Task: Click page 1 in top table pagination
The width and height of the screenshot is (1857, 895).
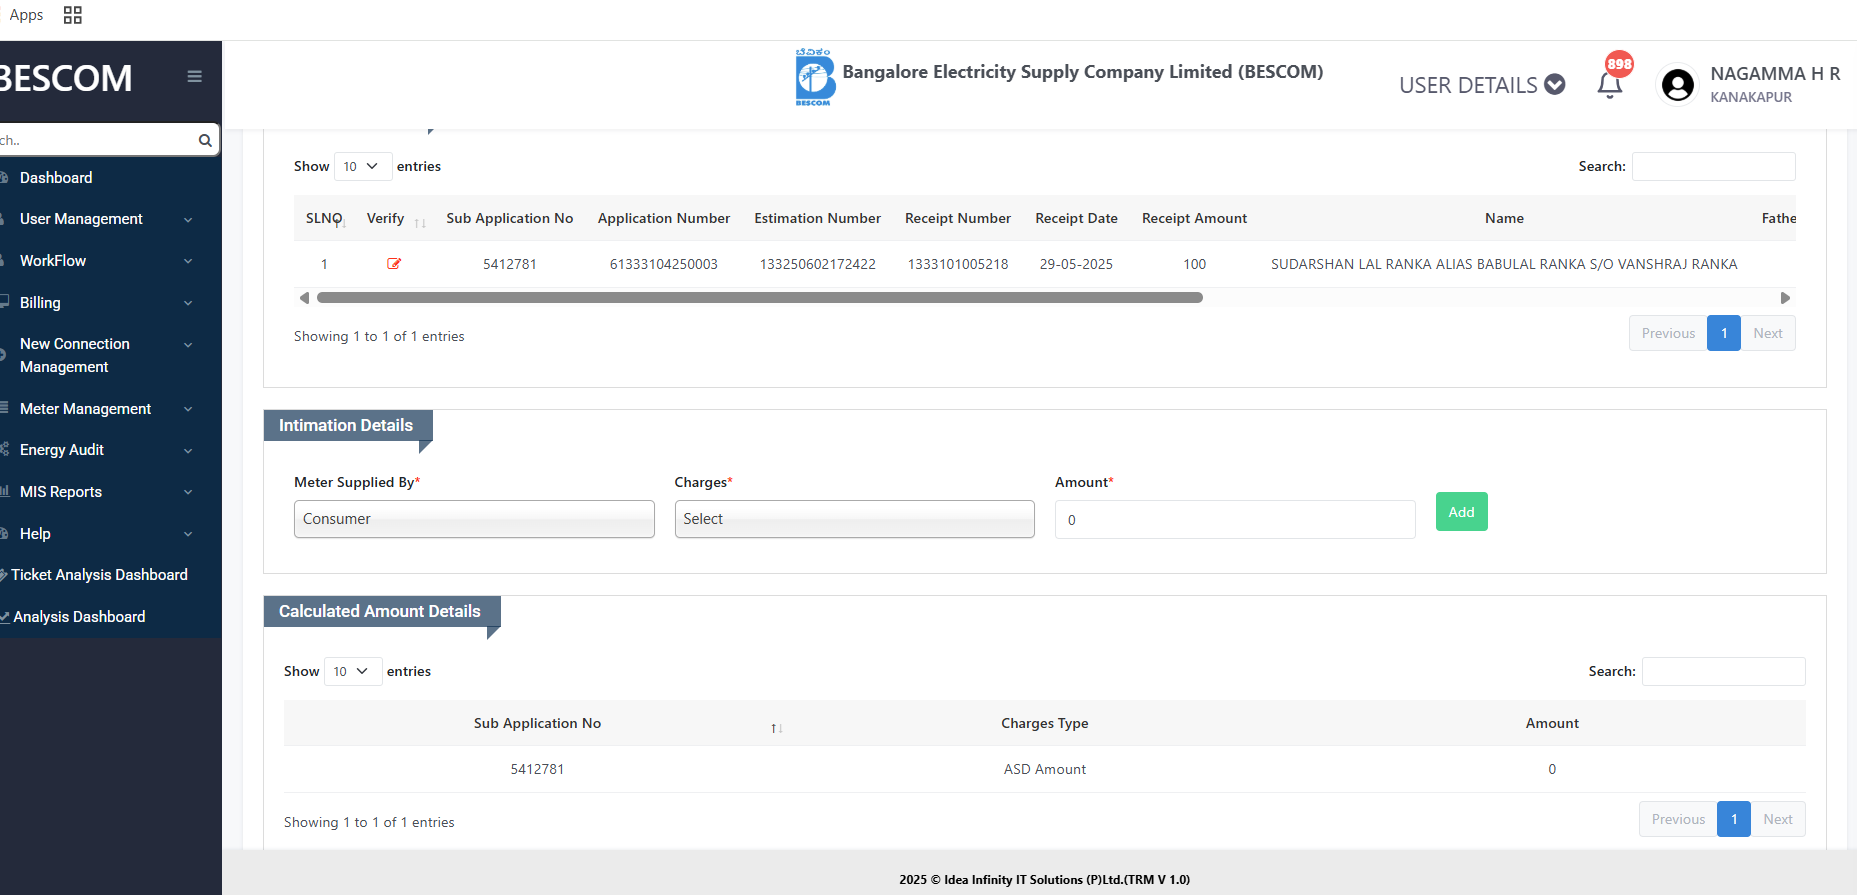Action: tap(1724, 333)
